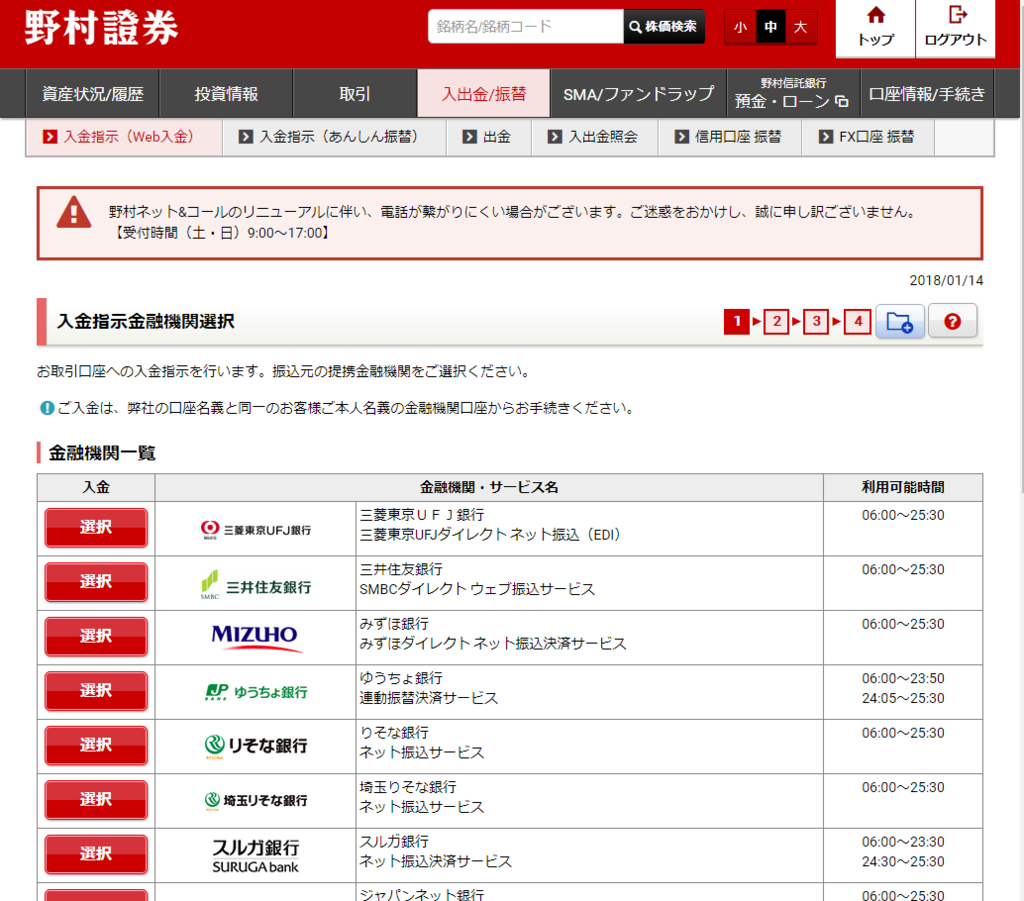Click step 3 indicator
1024x901 pixels.
tap(816, 321)
